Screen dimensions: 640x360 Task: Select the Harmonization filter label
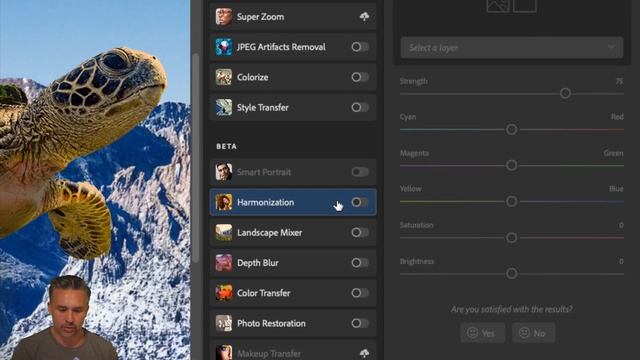pyautogui.click(x=265, y=202)
